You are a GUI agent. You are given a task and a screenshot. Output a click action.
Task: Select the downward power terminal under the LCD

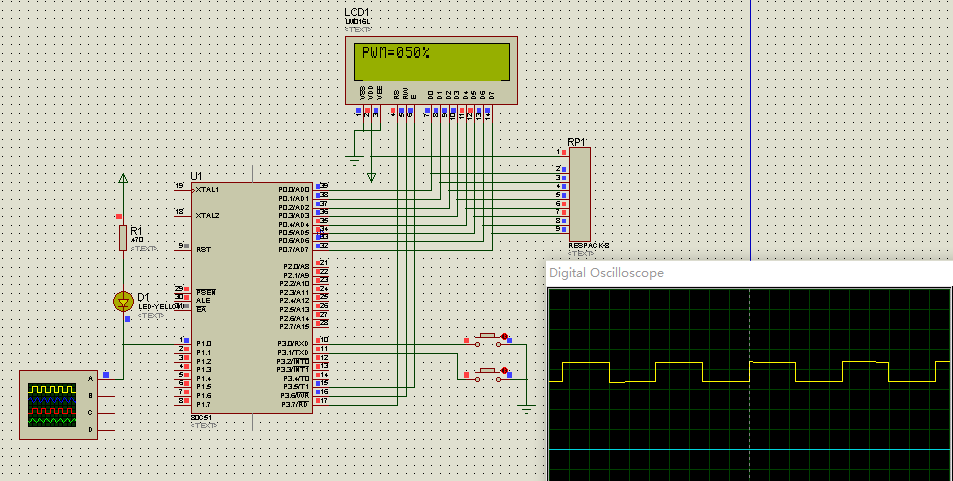(371, 178)
